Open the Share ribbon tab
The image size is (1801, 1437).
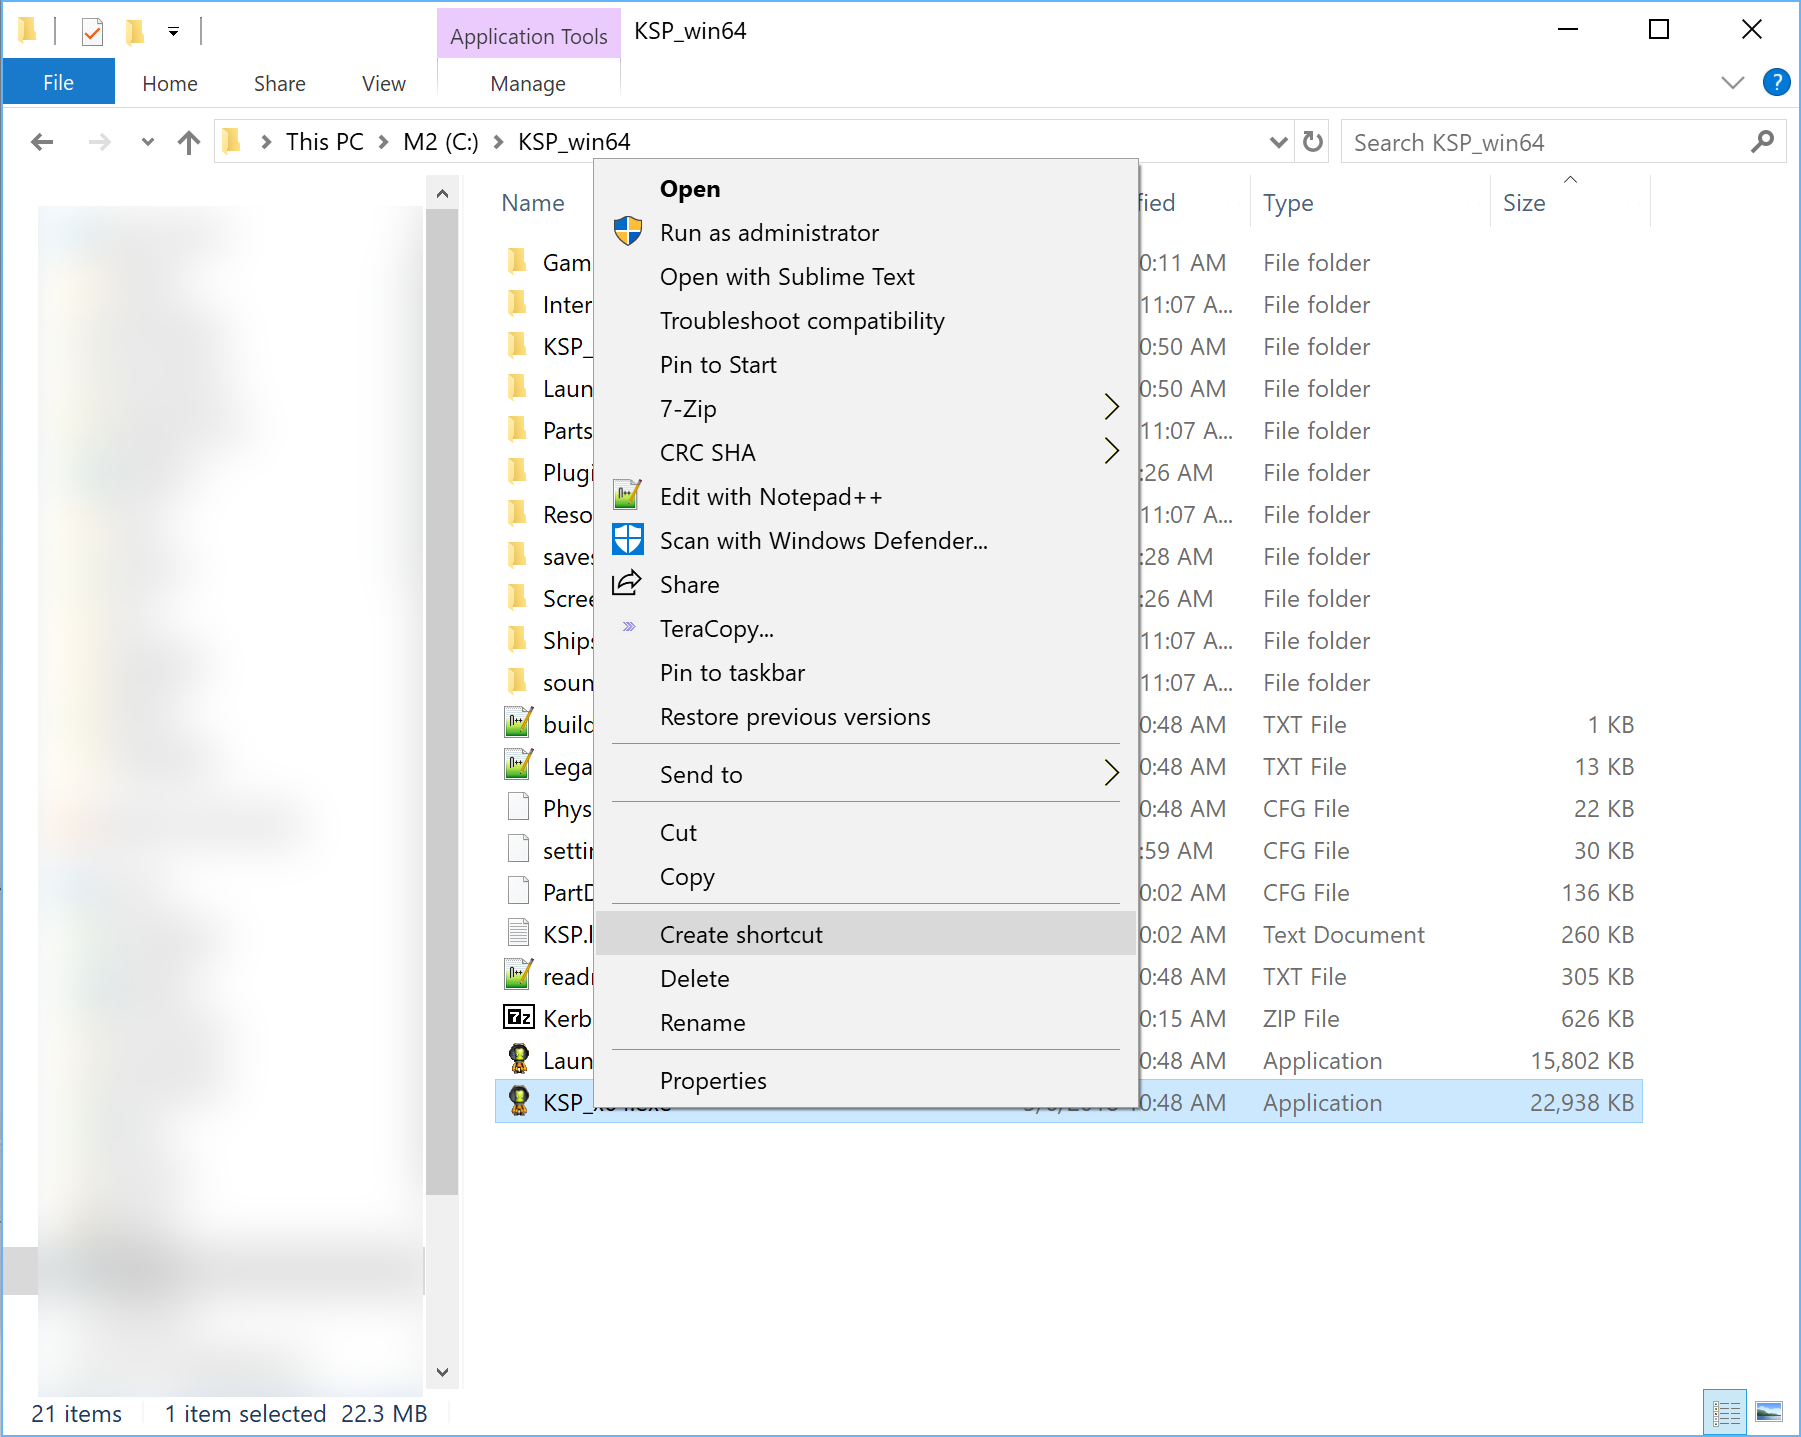coord(280,83)
